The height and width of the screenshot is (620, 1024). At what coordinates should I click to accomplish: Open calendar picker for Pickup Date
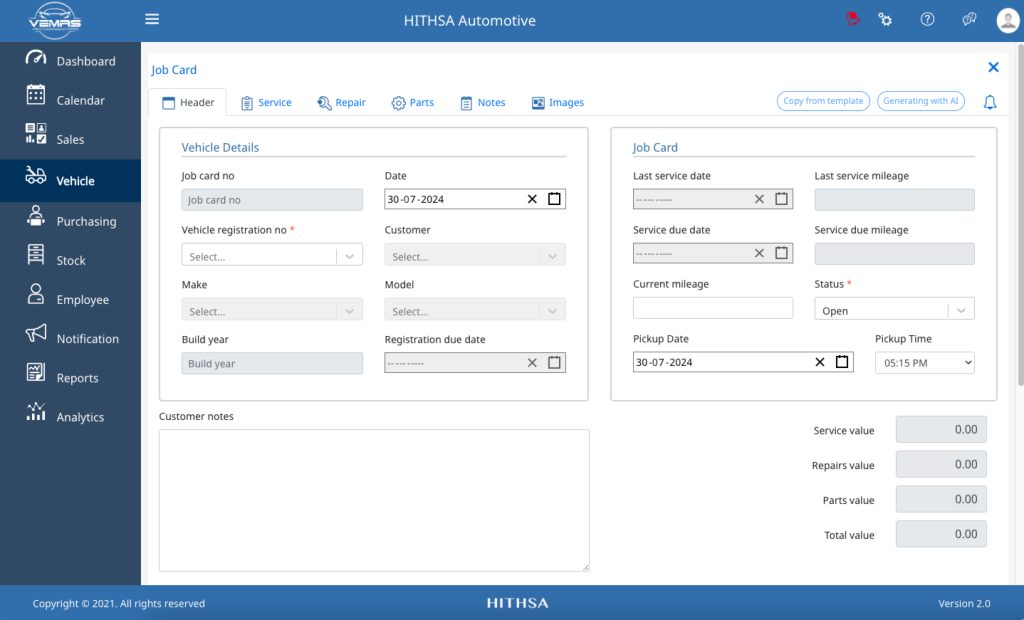(x=842, y=362)
